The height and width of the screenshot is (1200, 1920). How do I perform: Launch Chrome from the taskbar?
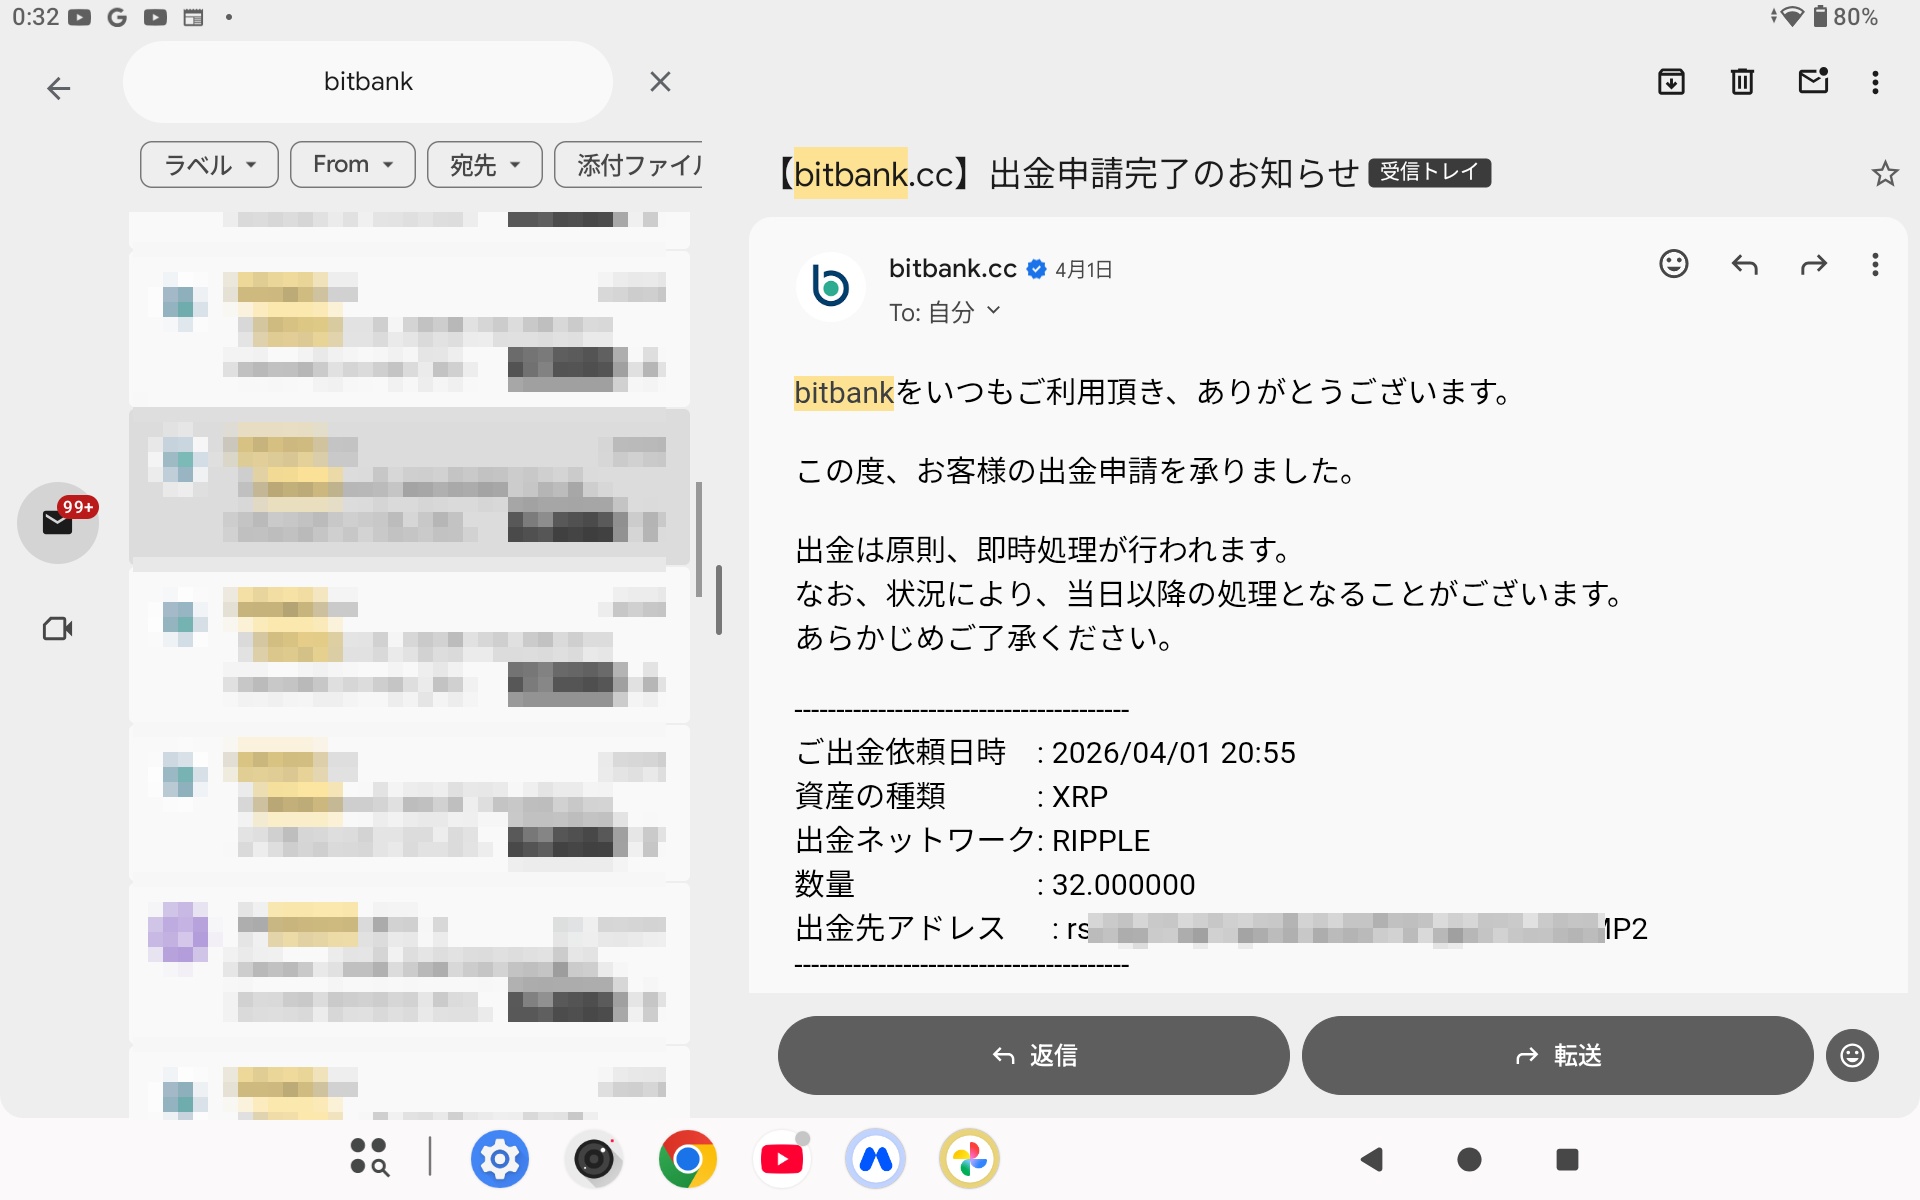tap(687, 1159)
